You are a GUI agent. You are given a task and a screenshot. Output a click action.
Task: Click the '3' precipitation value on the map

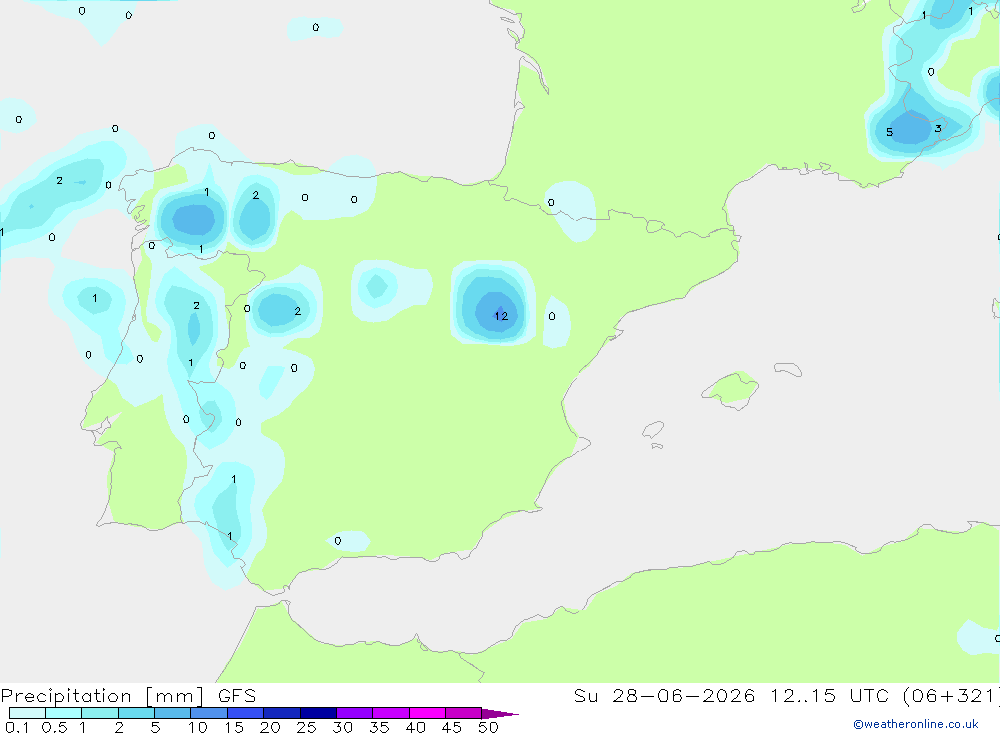click(x=938, y=128)
